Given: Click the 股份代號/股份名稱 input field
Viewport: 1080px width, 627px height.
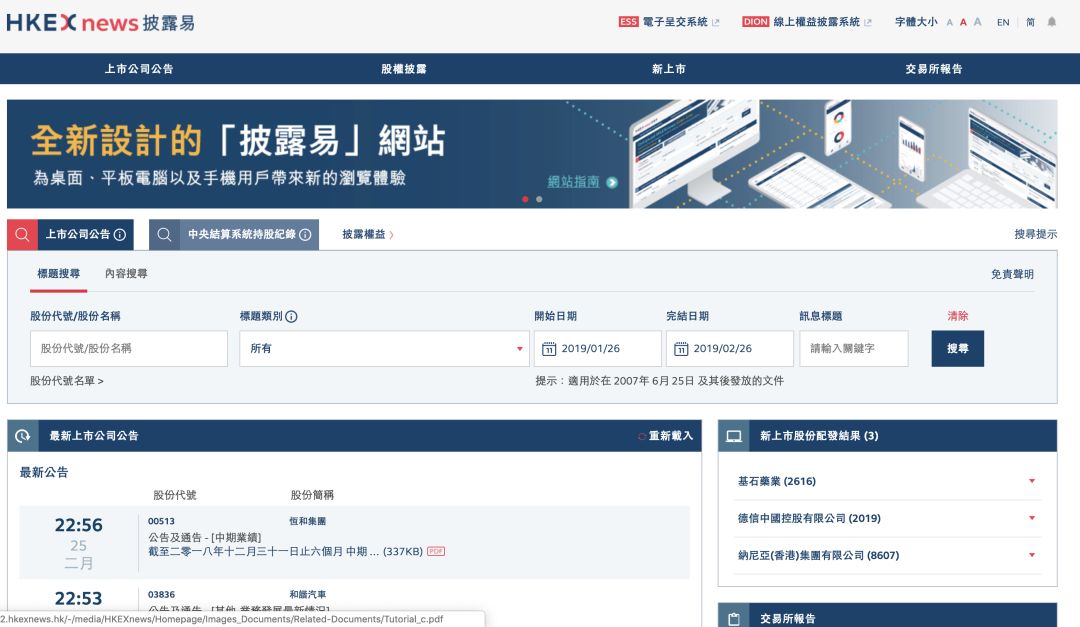Looking at the screenshot, I should tap(128, 348).
